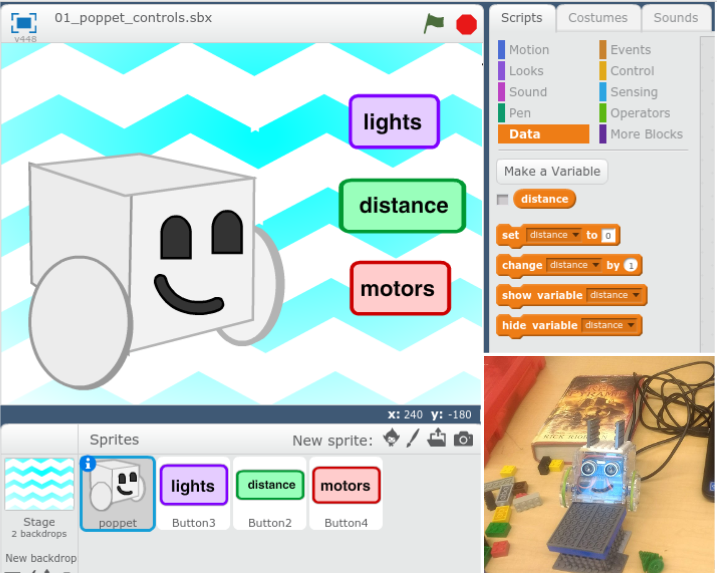The width and height of the screenshot is (717, 574).
Task: Select the Motion block category
Action: (524, 49)
